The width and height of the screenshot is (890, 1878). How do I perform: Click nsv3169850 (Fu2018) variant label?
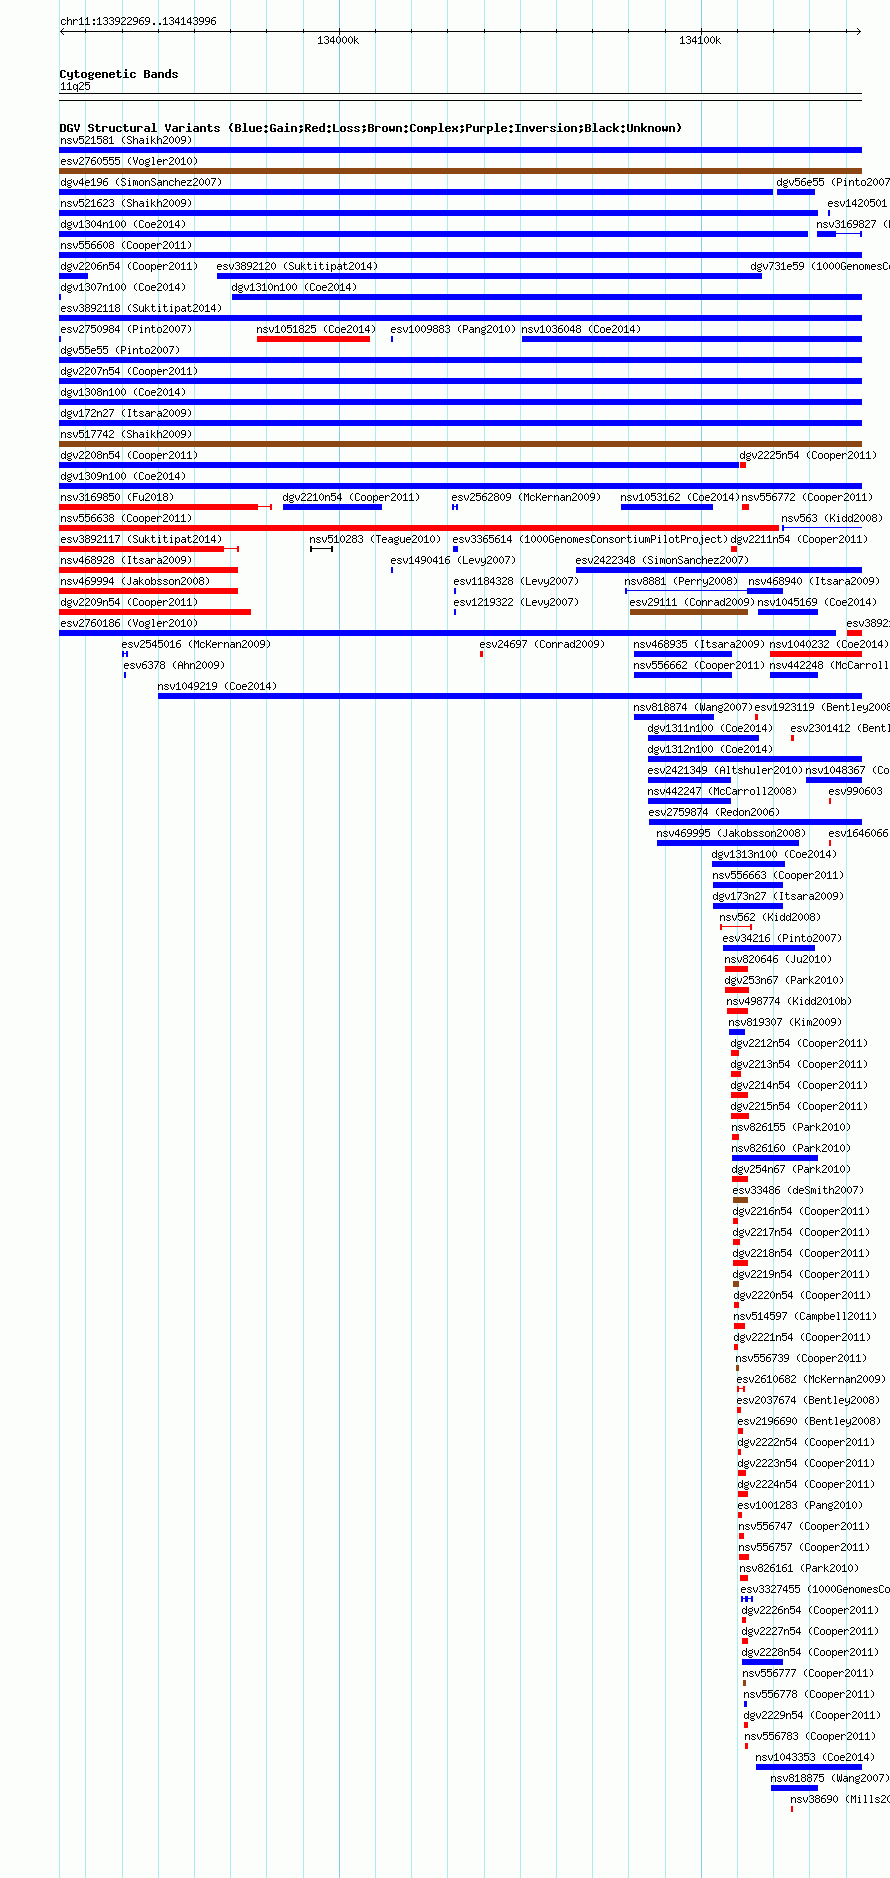click(x=117, y=498)
